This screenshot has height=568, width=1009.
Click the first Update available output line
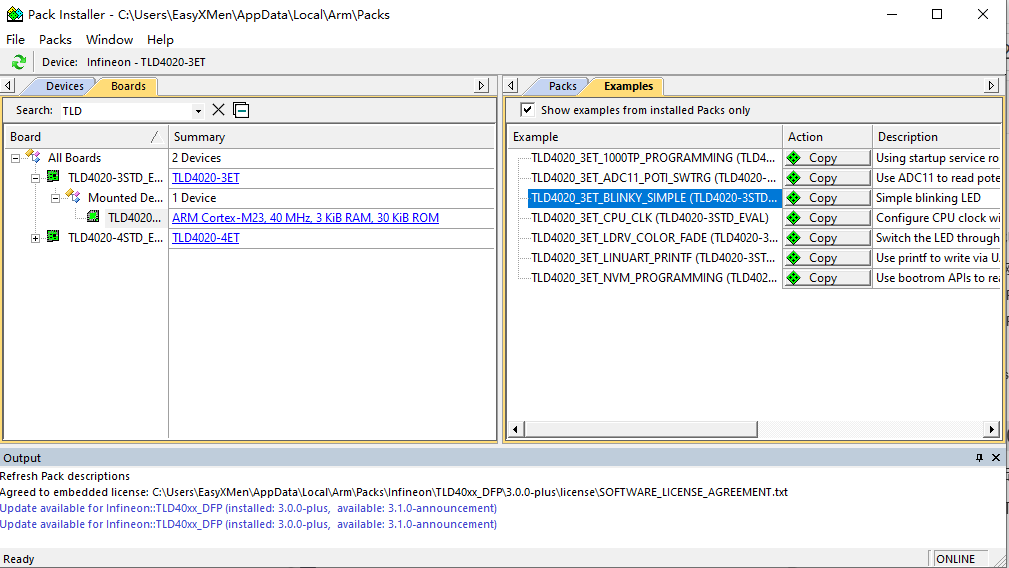tap(248, 508)
